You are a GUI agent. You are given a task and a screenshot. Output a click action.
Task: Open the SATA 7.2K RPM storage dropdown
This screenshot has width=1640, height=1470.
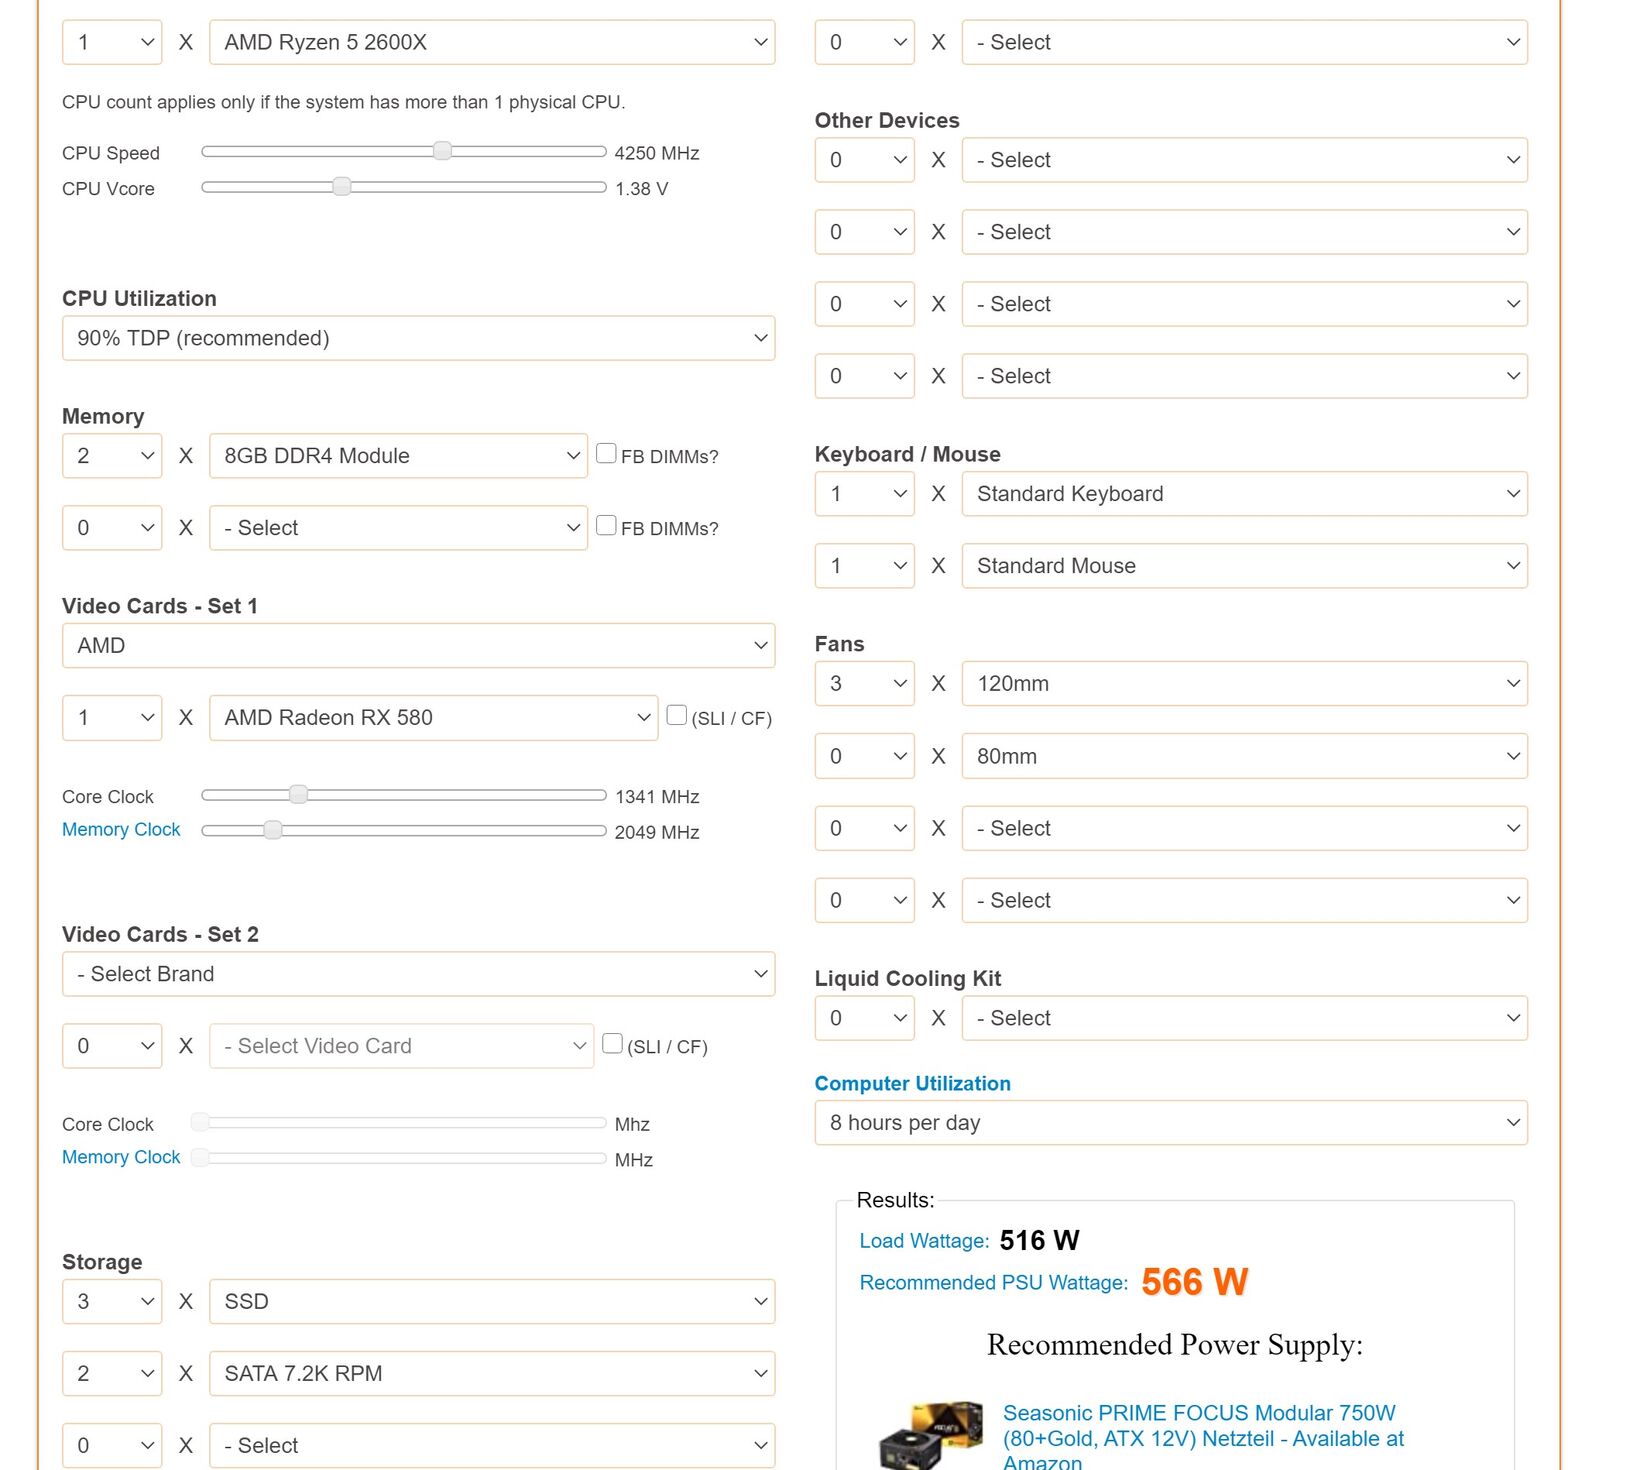coord(492,1374)
